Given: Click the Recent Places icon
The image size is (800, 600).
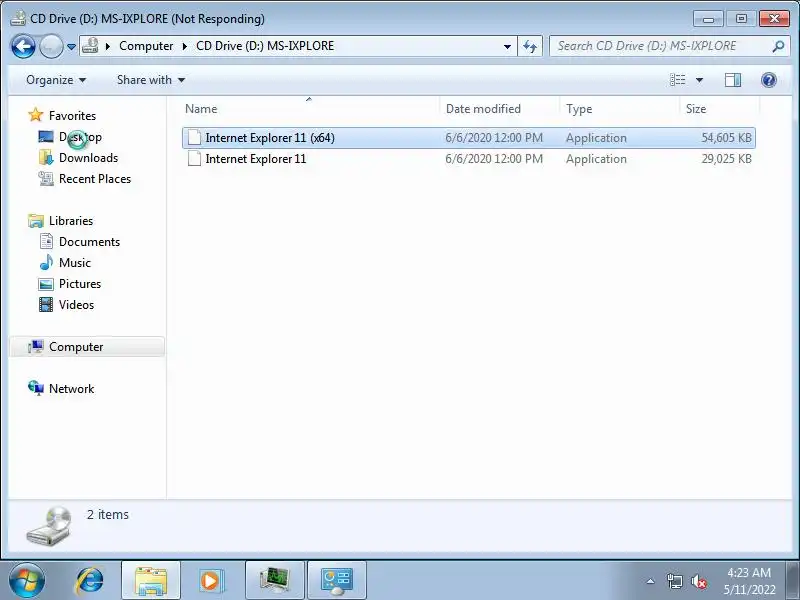Looking at the screenshot, I should [x=46, y=179].
